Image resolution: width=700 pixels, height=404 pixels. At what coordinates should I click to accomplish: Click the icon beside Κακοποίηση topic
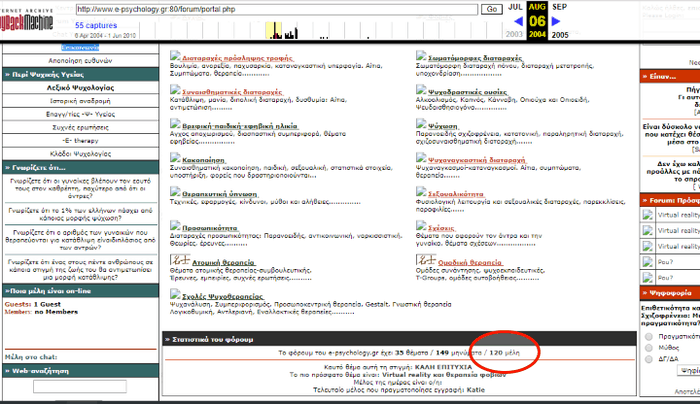click(x=175, y=160)
